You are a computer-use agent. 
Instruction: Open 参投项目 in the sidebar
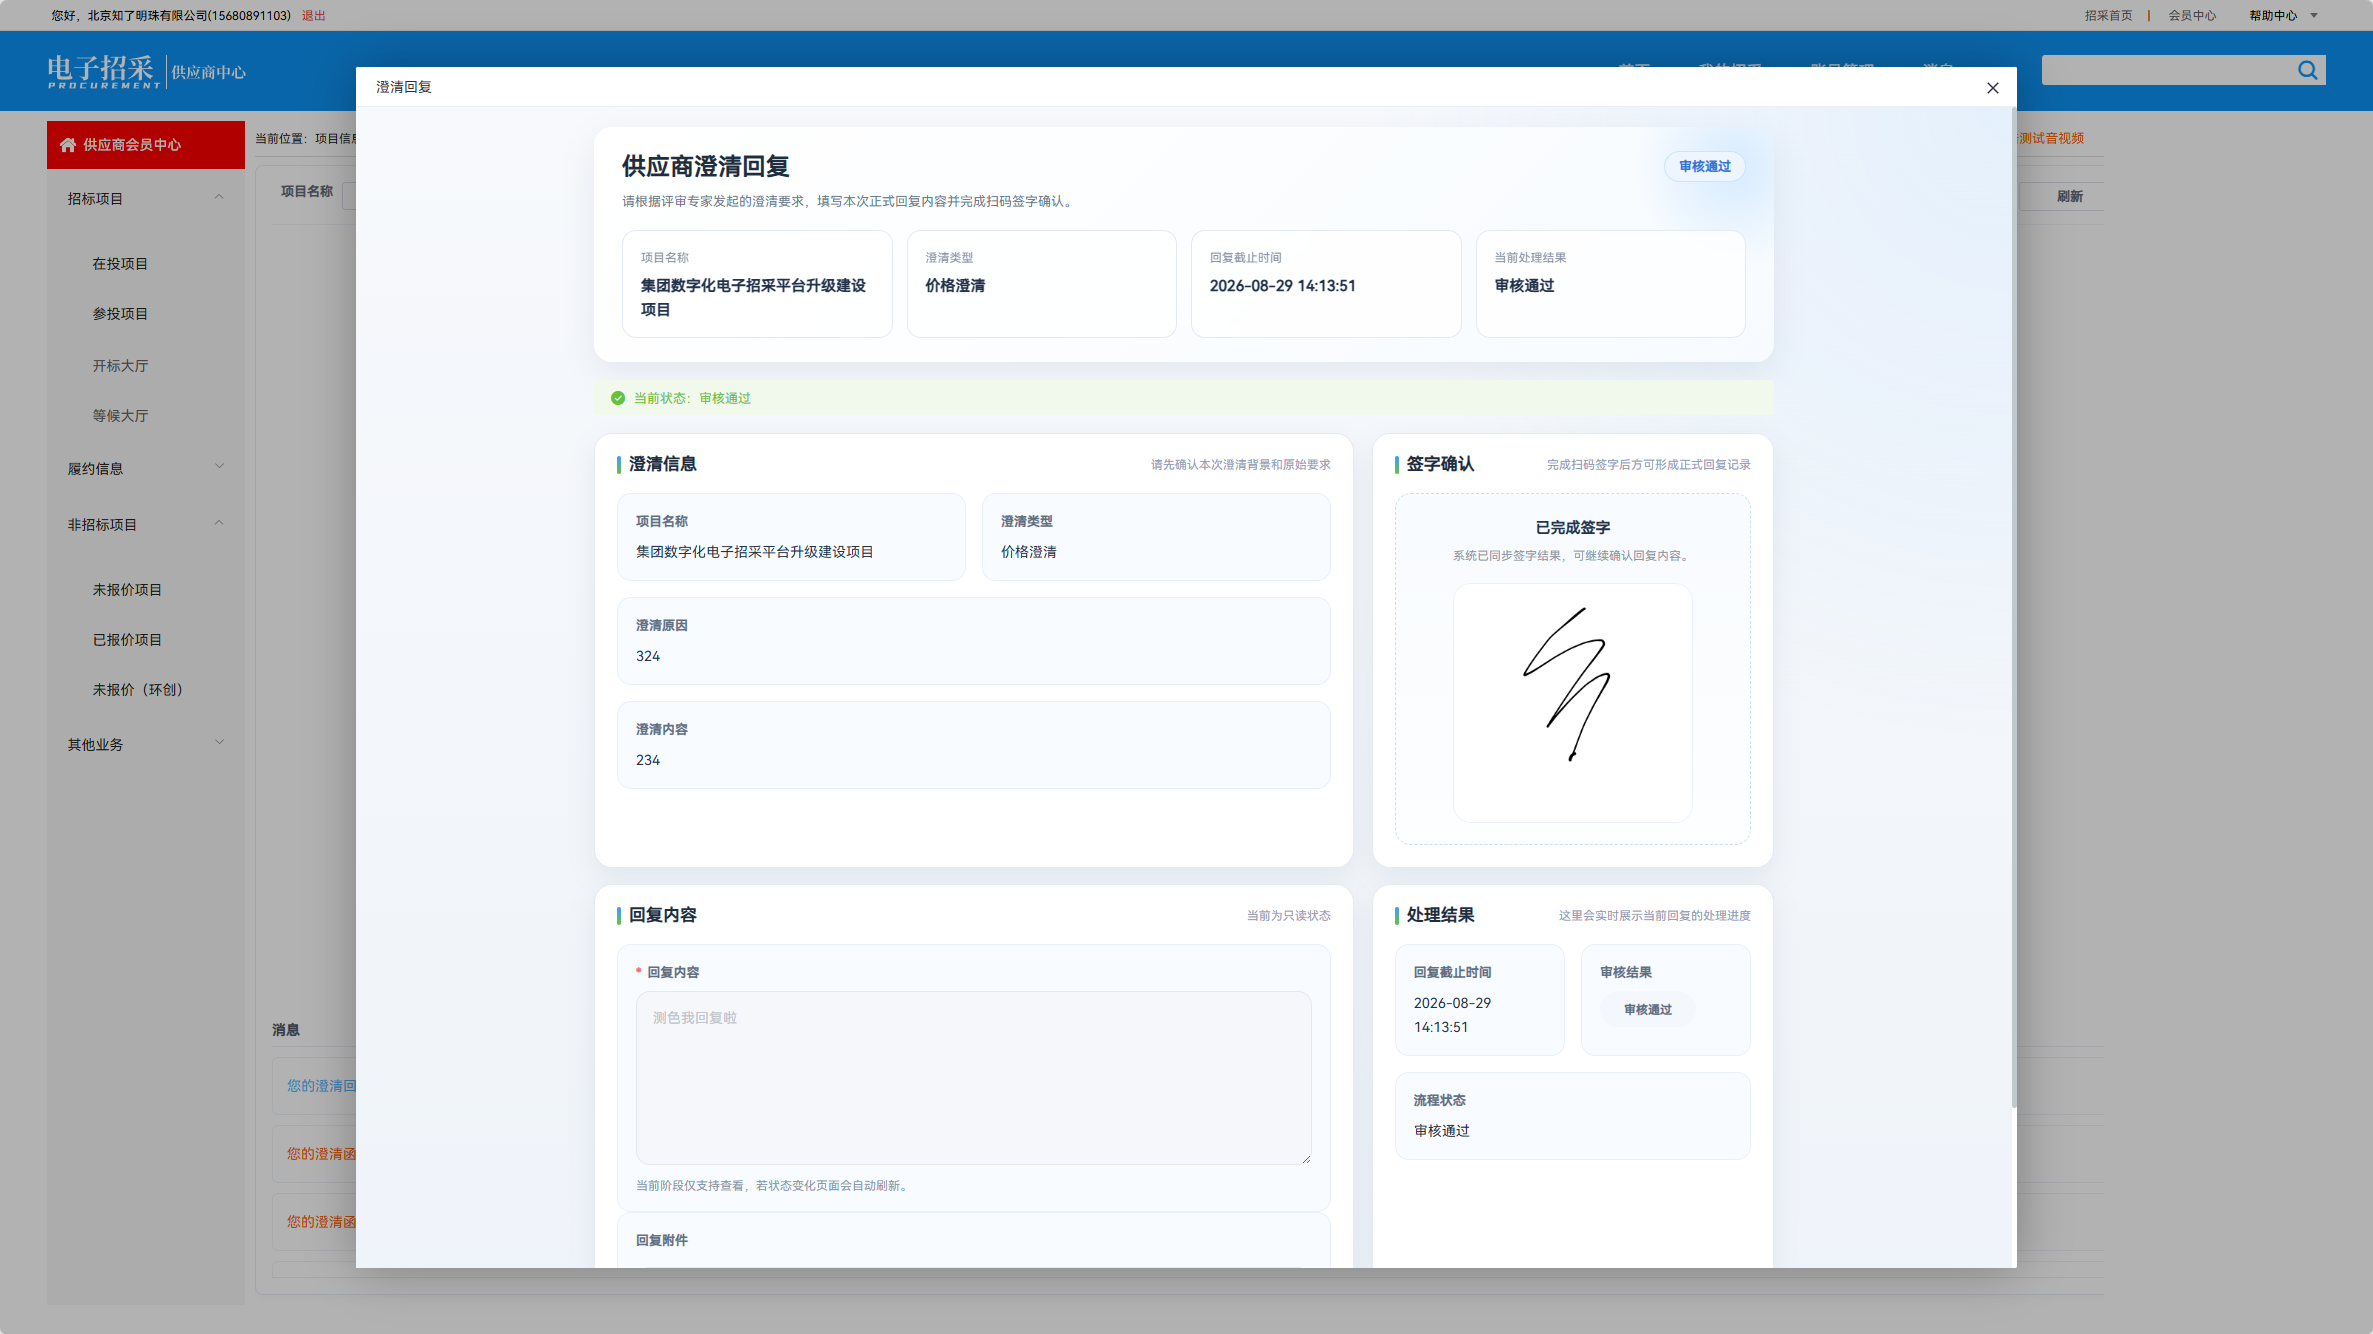(120, 314)
